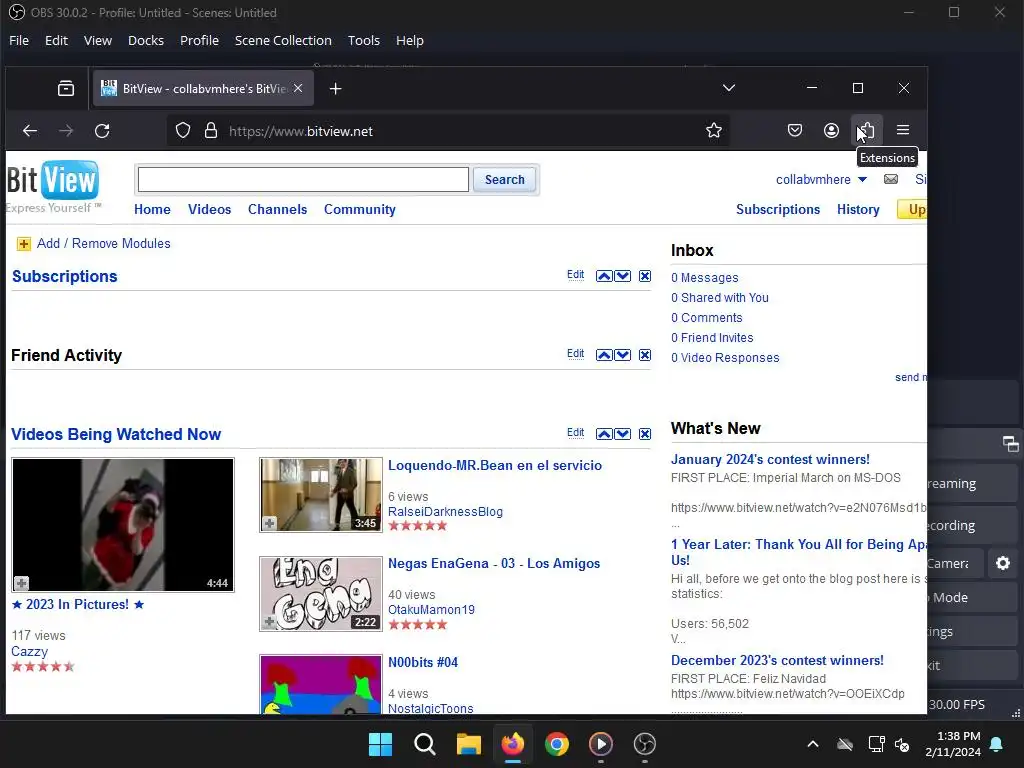The width and height of the screenshot is (1024, 768).
Task: Reload the BitView page
Action: point(102,131)
